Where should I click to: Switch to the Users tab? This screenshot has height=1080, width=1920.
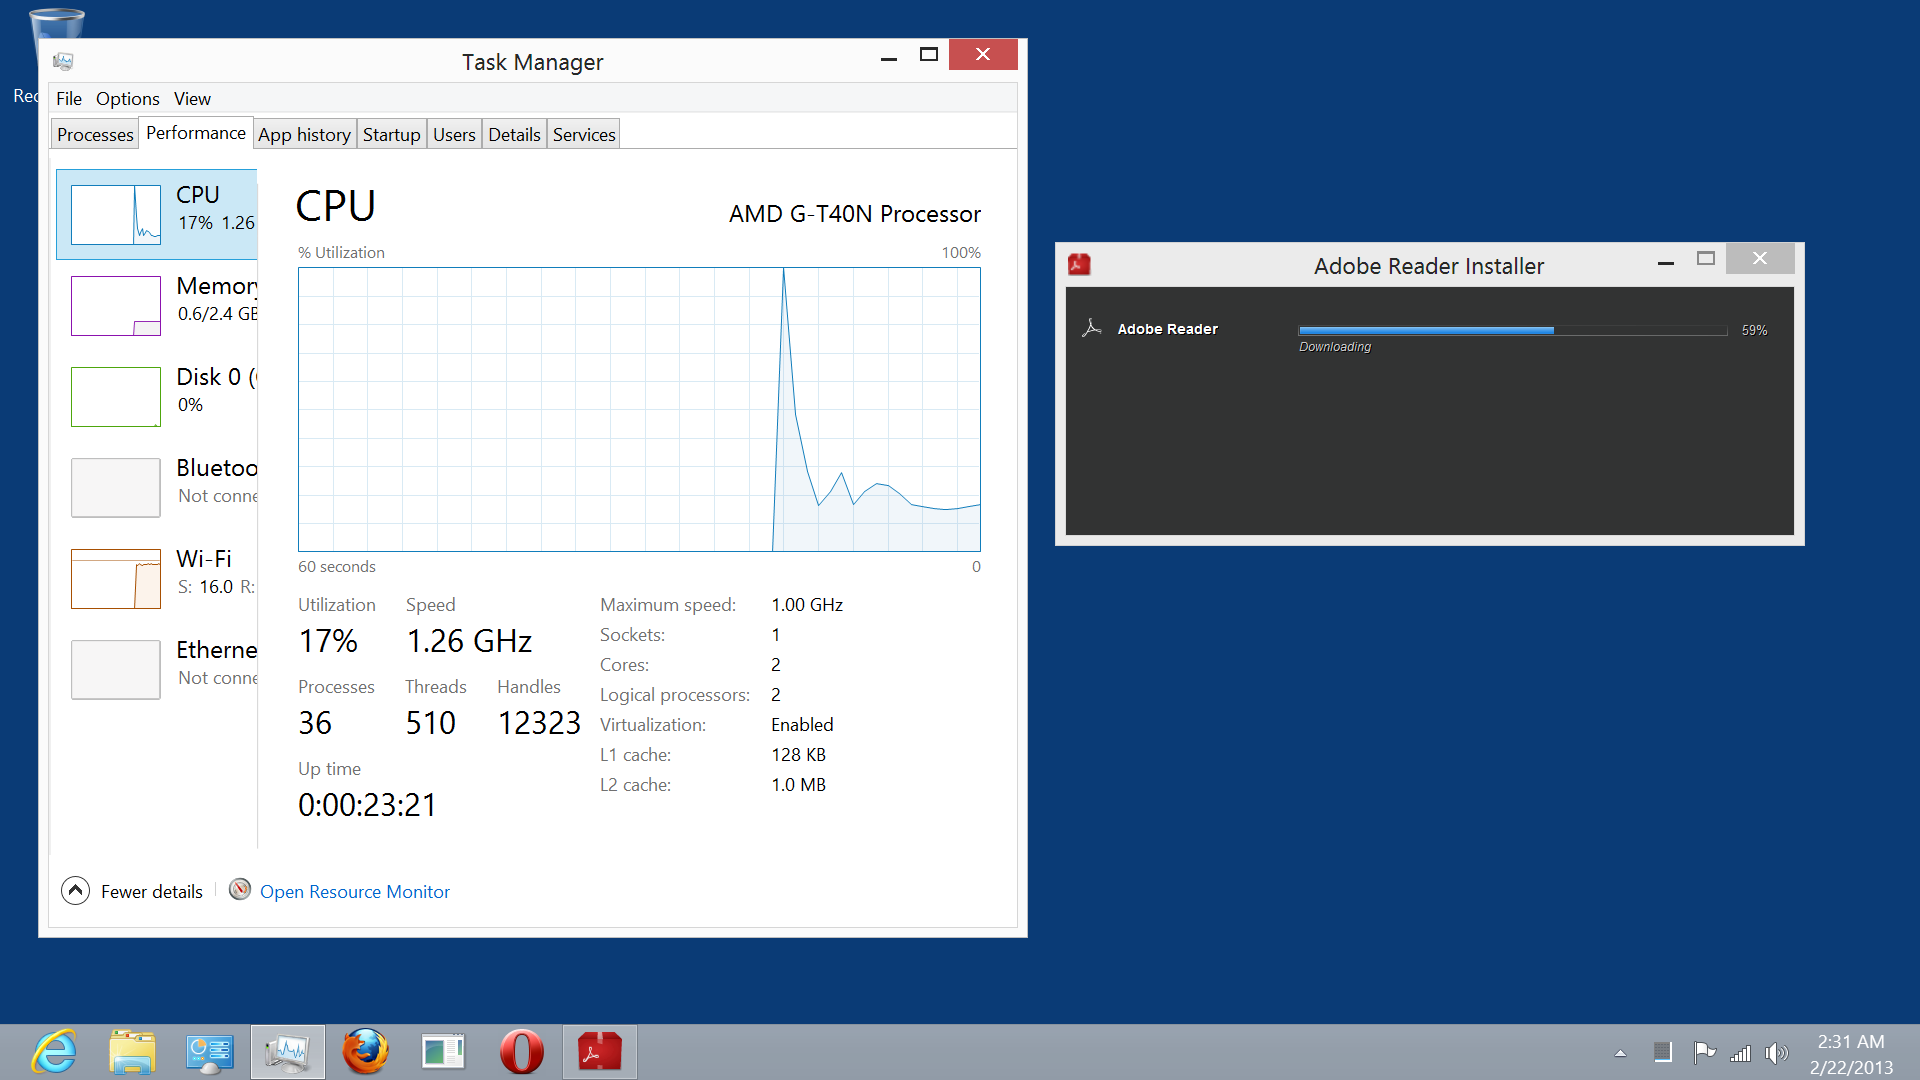(454, 134)
